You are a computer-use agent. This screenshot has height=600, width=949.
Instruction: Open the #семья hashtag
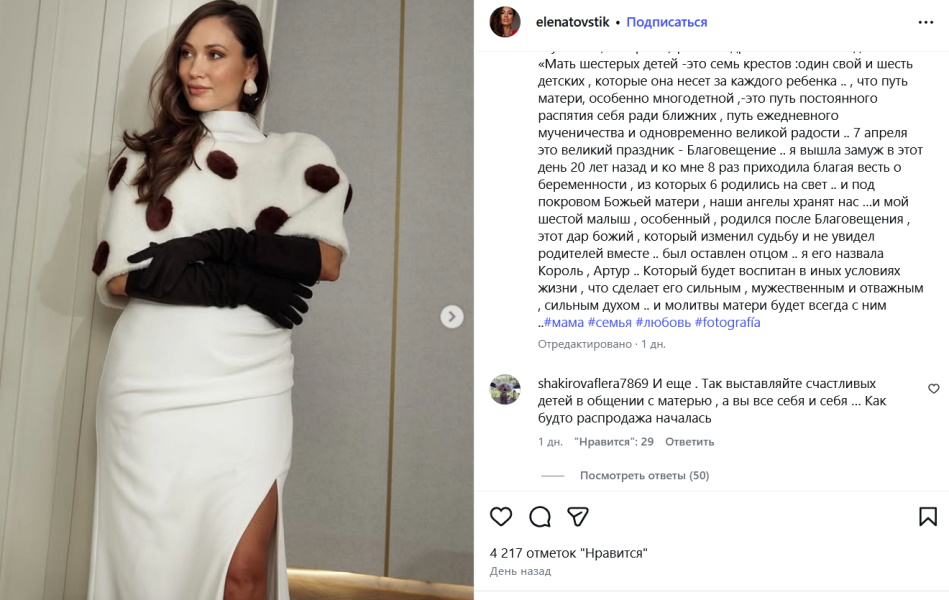pyautogui.click(x=609, y=323)
